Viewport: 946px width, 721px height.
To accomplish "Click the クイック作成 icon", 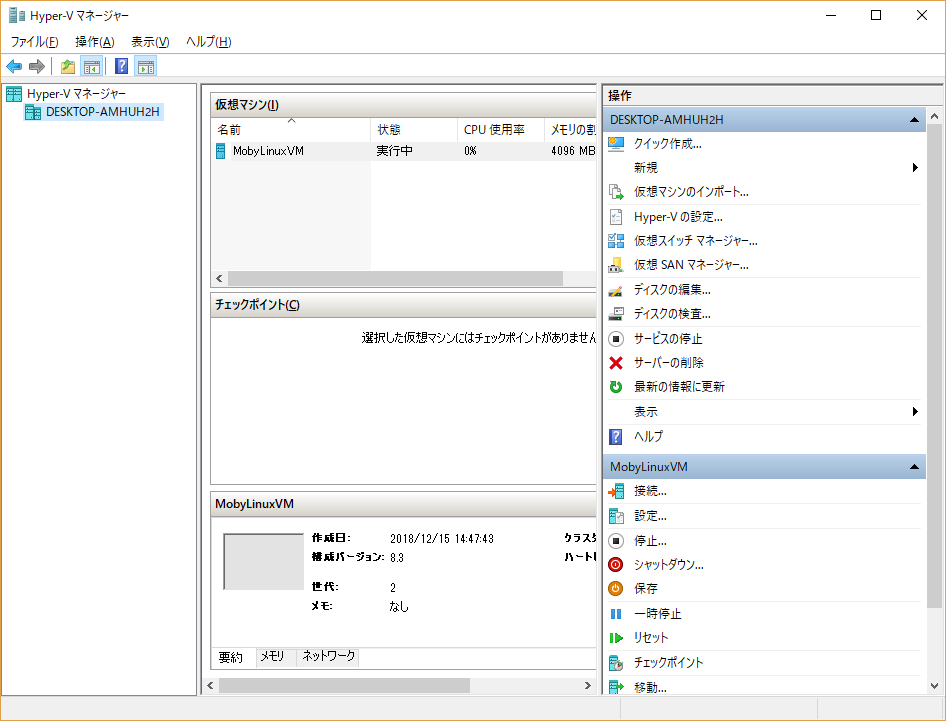I will pos(615,144).
